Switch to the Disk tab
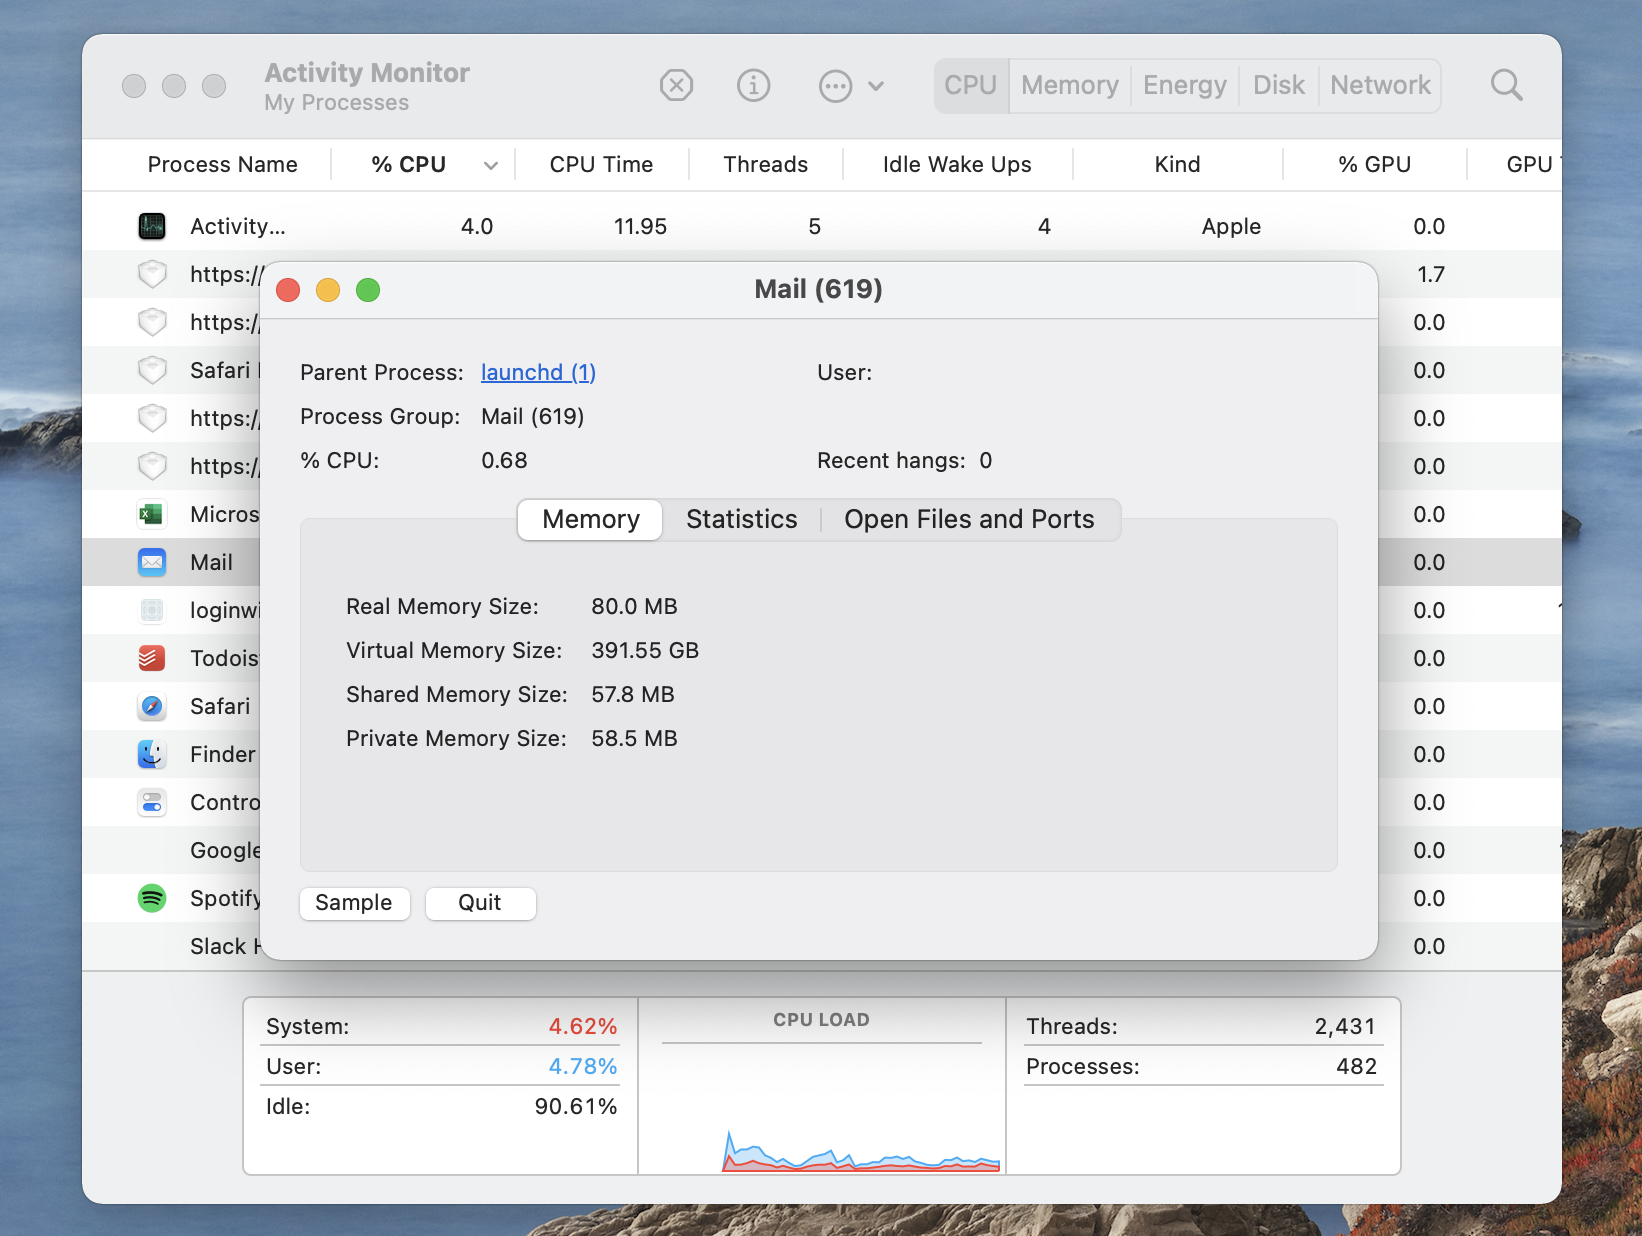Screen dimensions: 1642x1236 tap(1279, 85)
